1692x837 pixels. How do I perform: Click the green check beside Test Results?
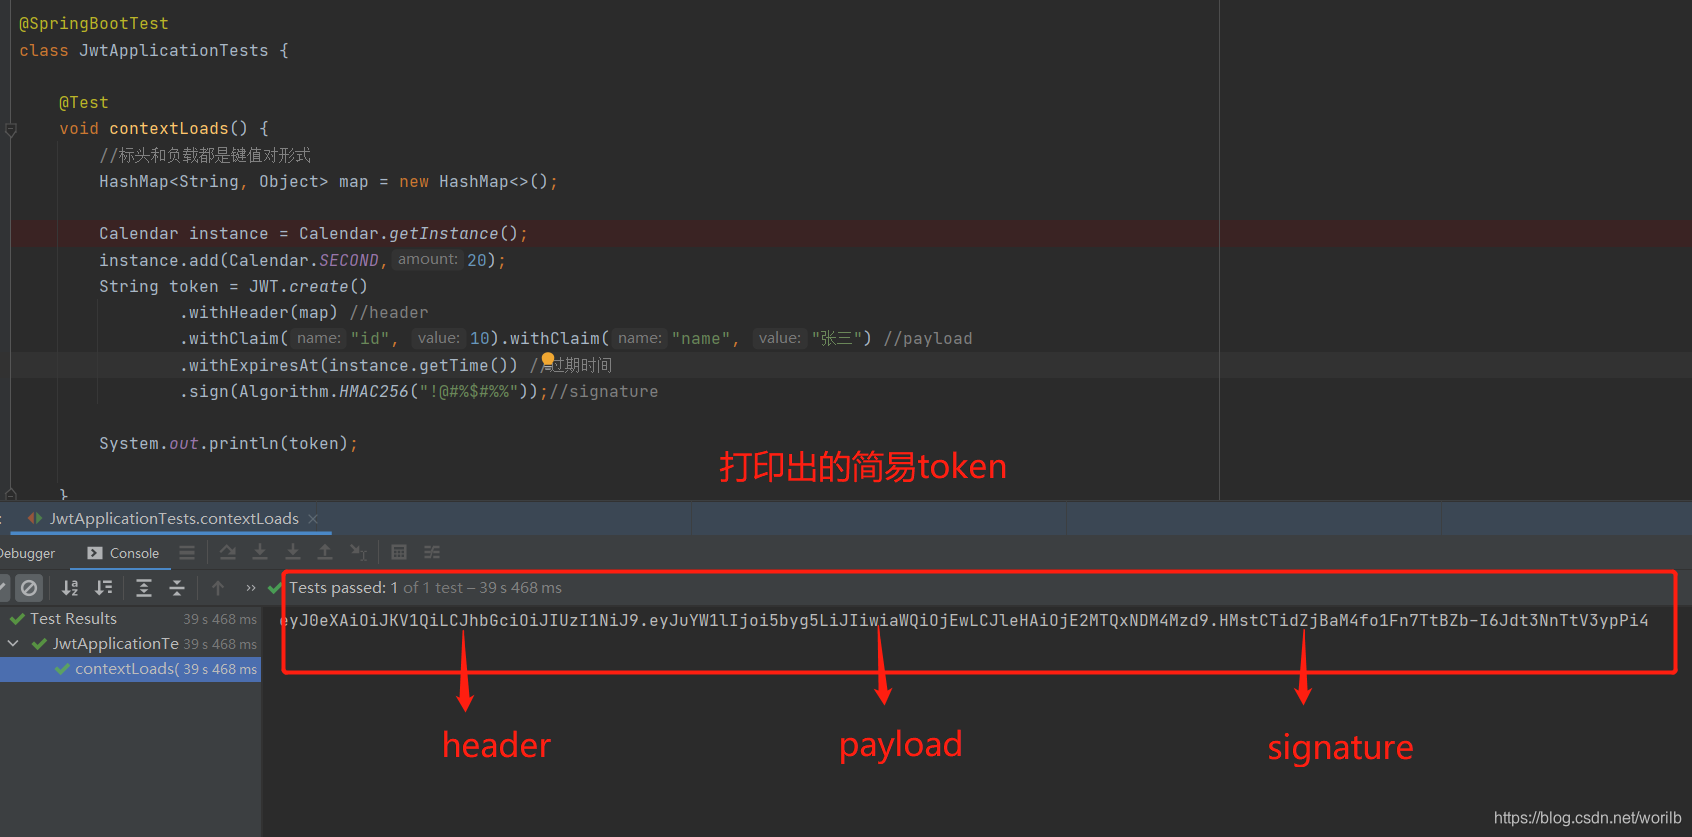(x=17, y=619)
